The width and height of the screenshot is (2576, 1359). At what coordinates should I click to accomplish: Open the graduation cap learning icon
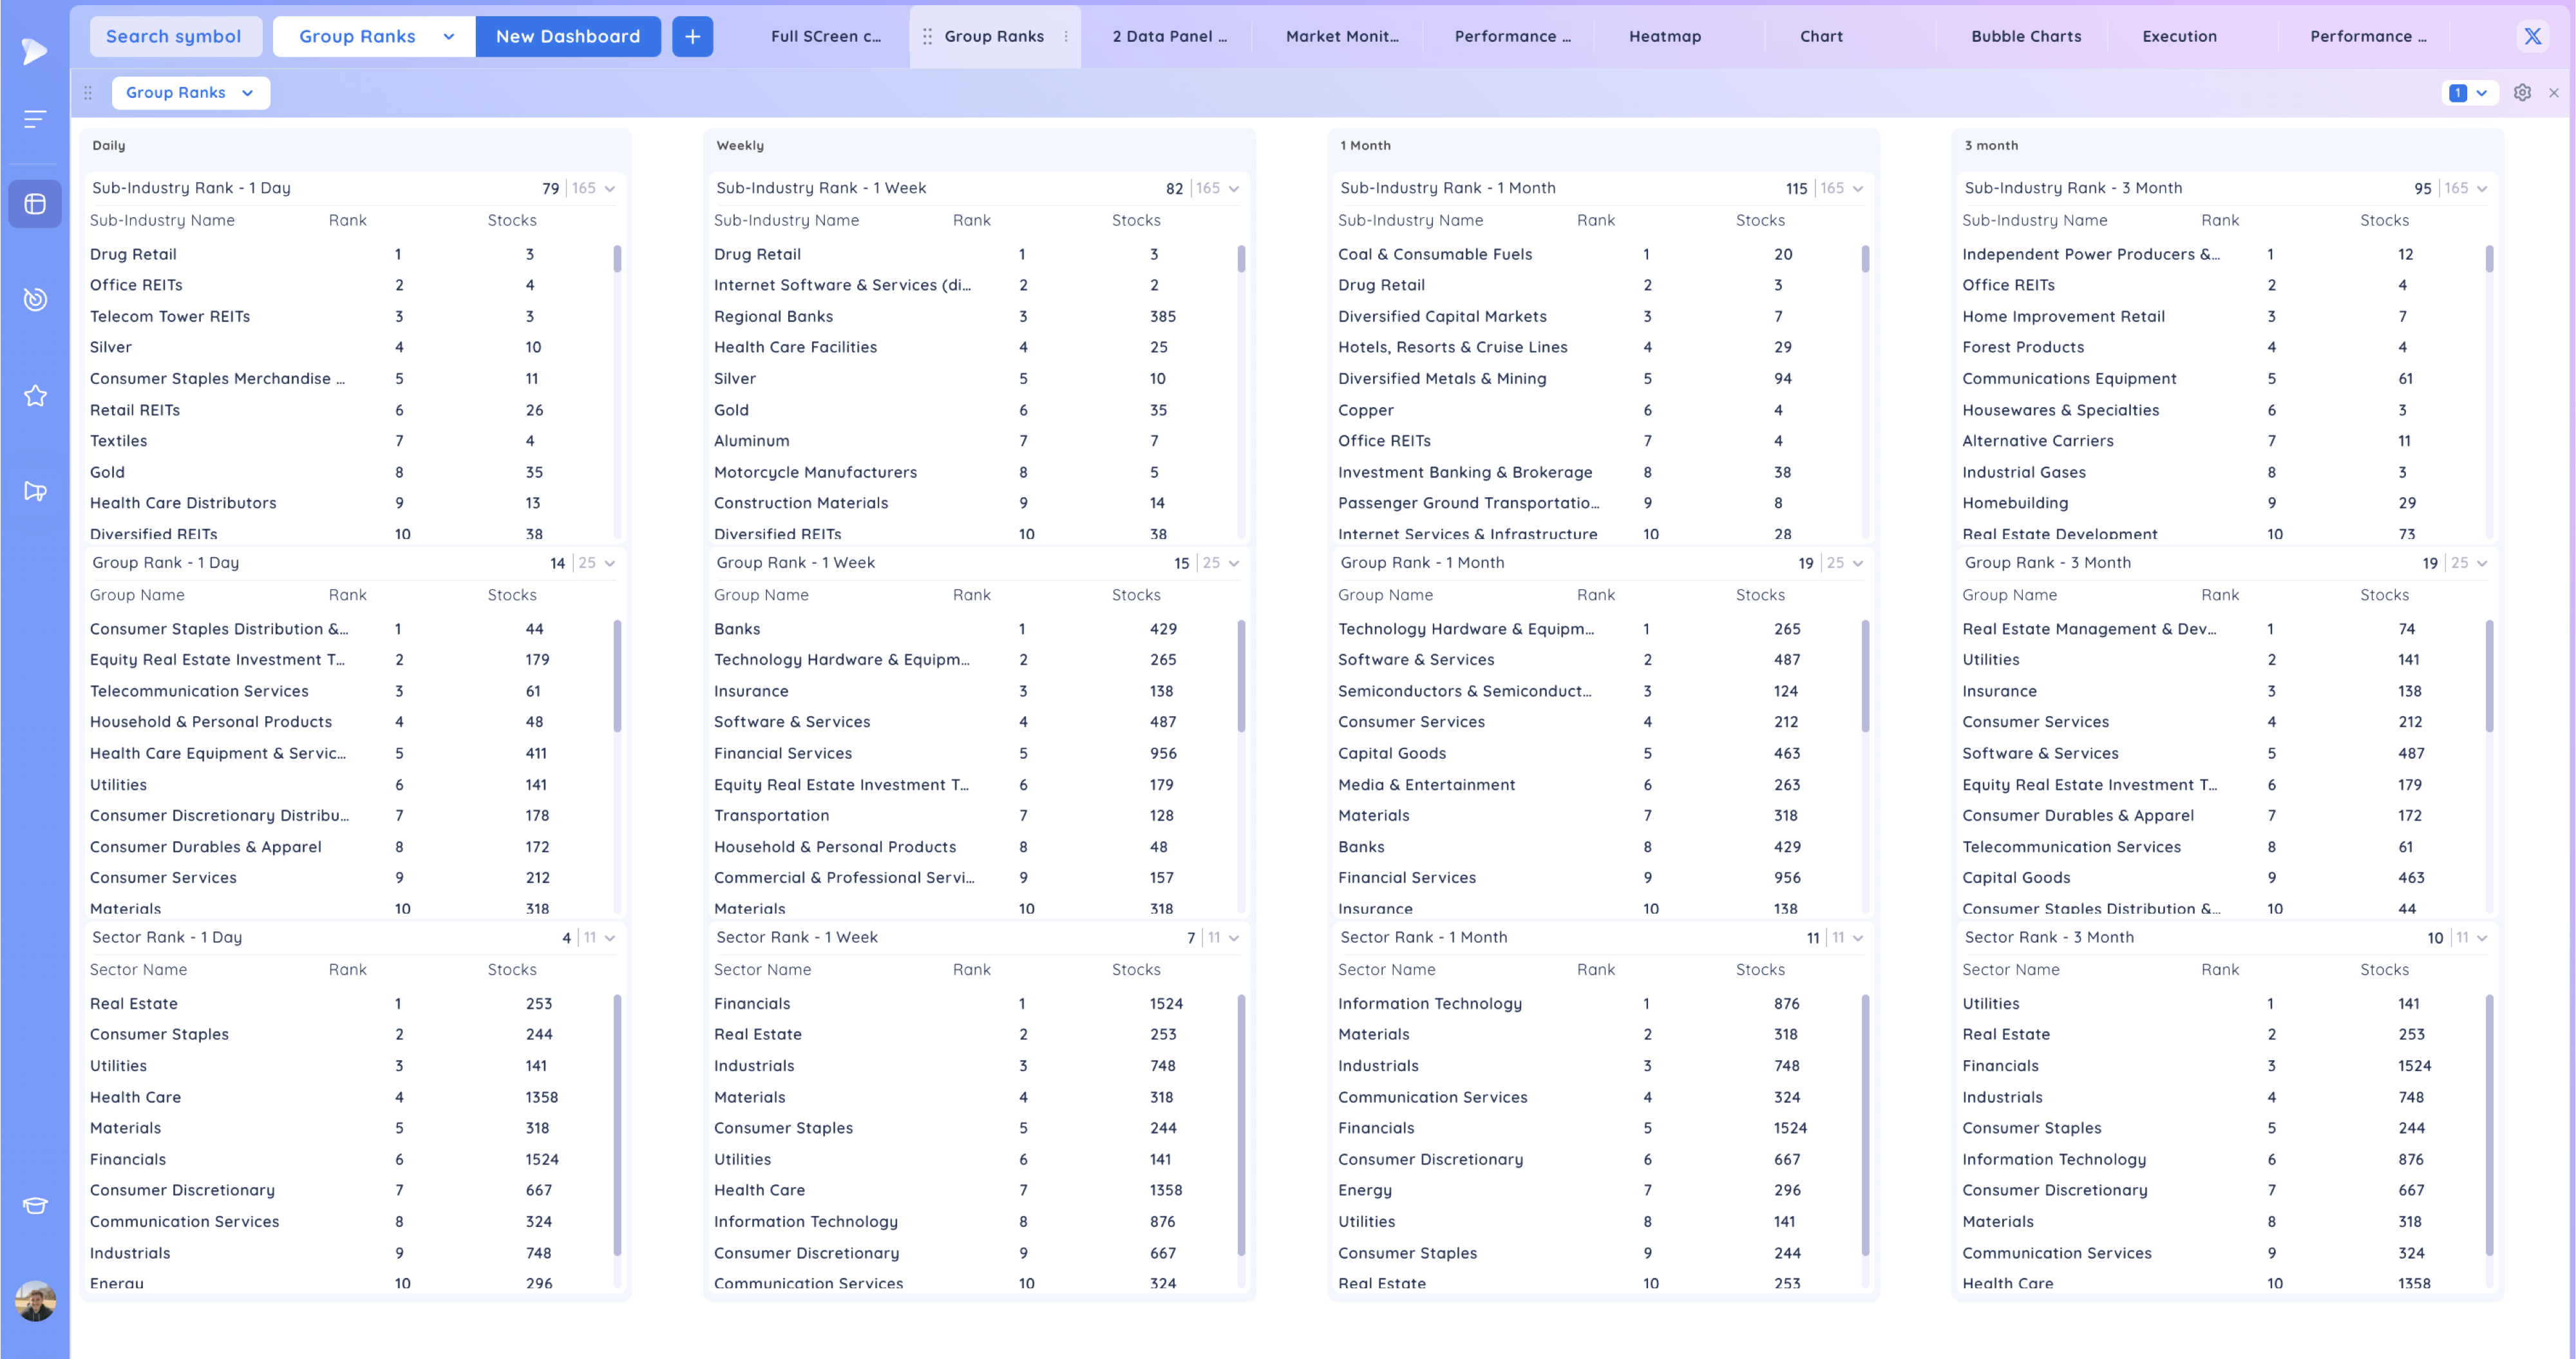click(35, 1205)
